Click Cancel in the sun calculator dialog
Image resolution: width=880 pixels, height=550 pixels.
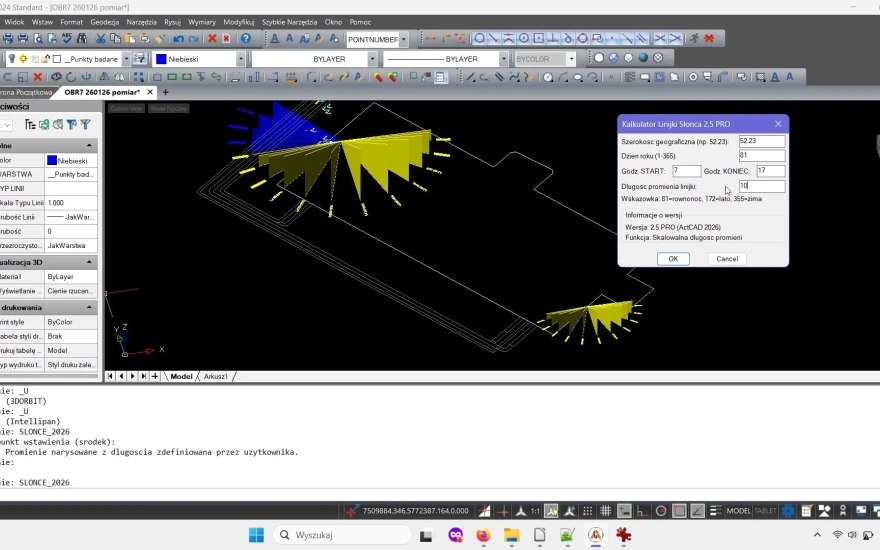pos(727,259)
